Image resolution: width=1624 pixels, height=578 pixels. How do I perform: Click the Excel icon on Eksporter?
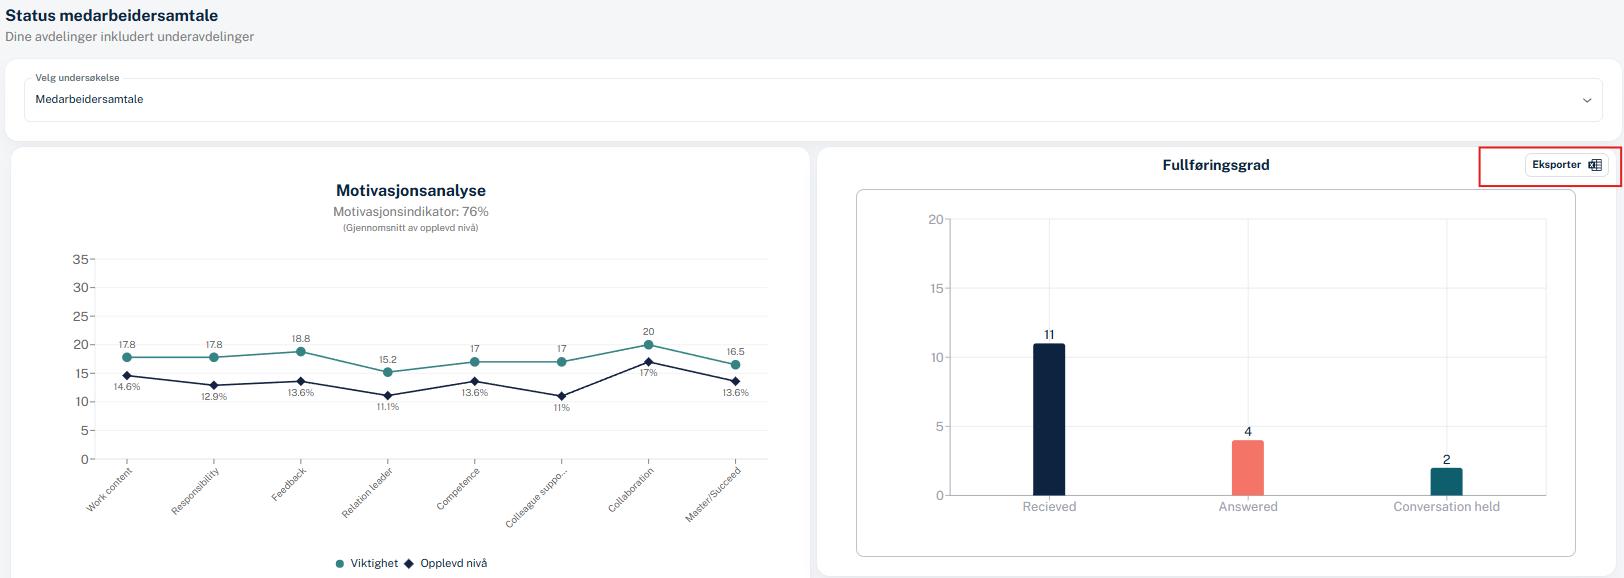1595,165
